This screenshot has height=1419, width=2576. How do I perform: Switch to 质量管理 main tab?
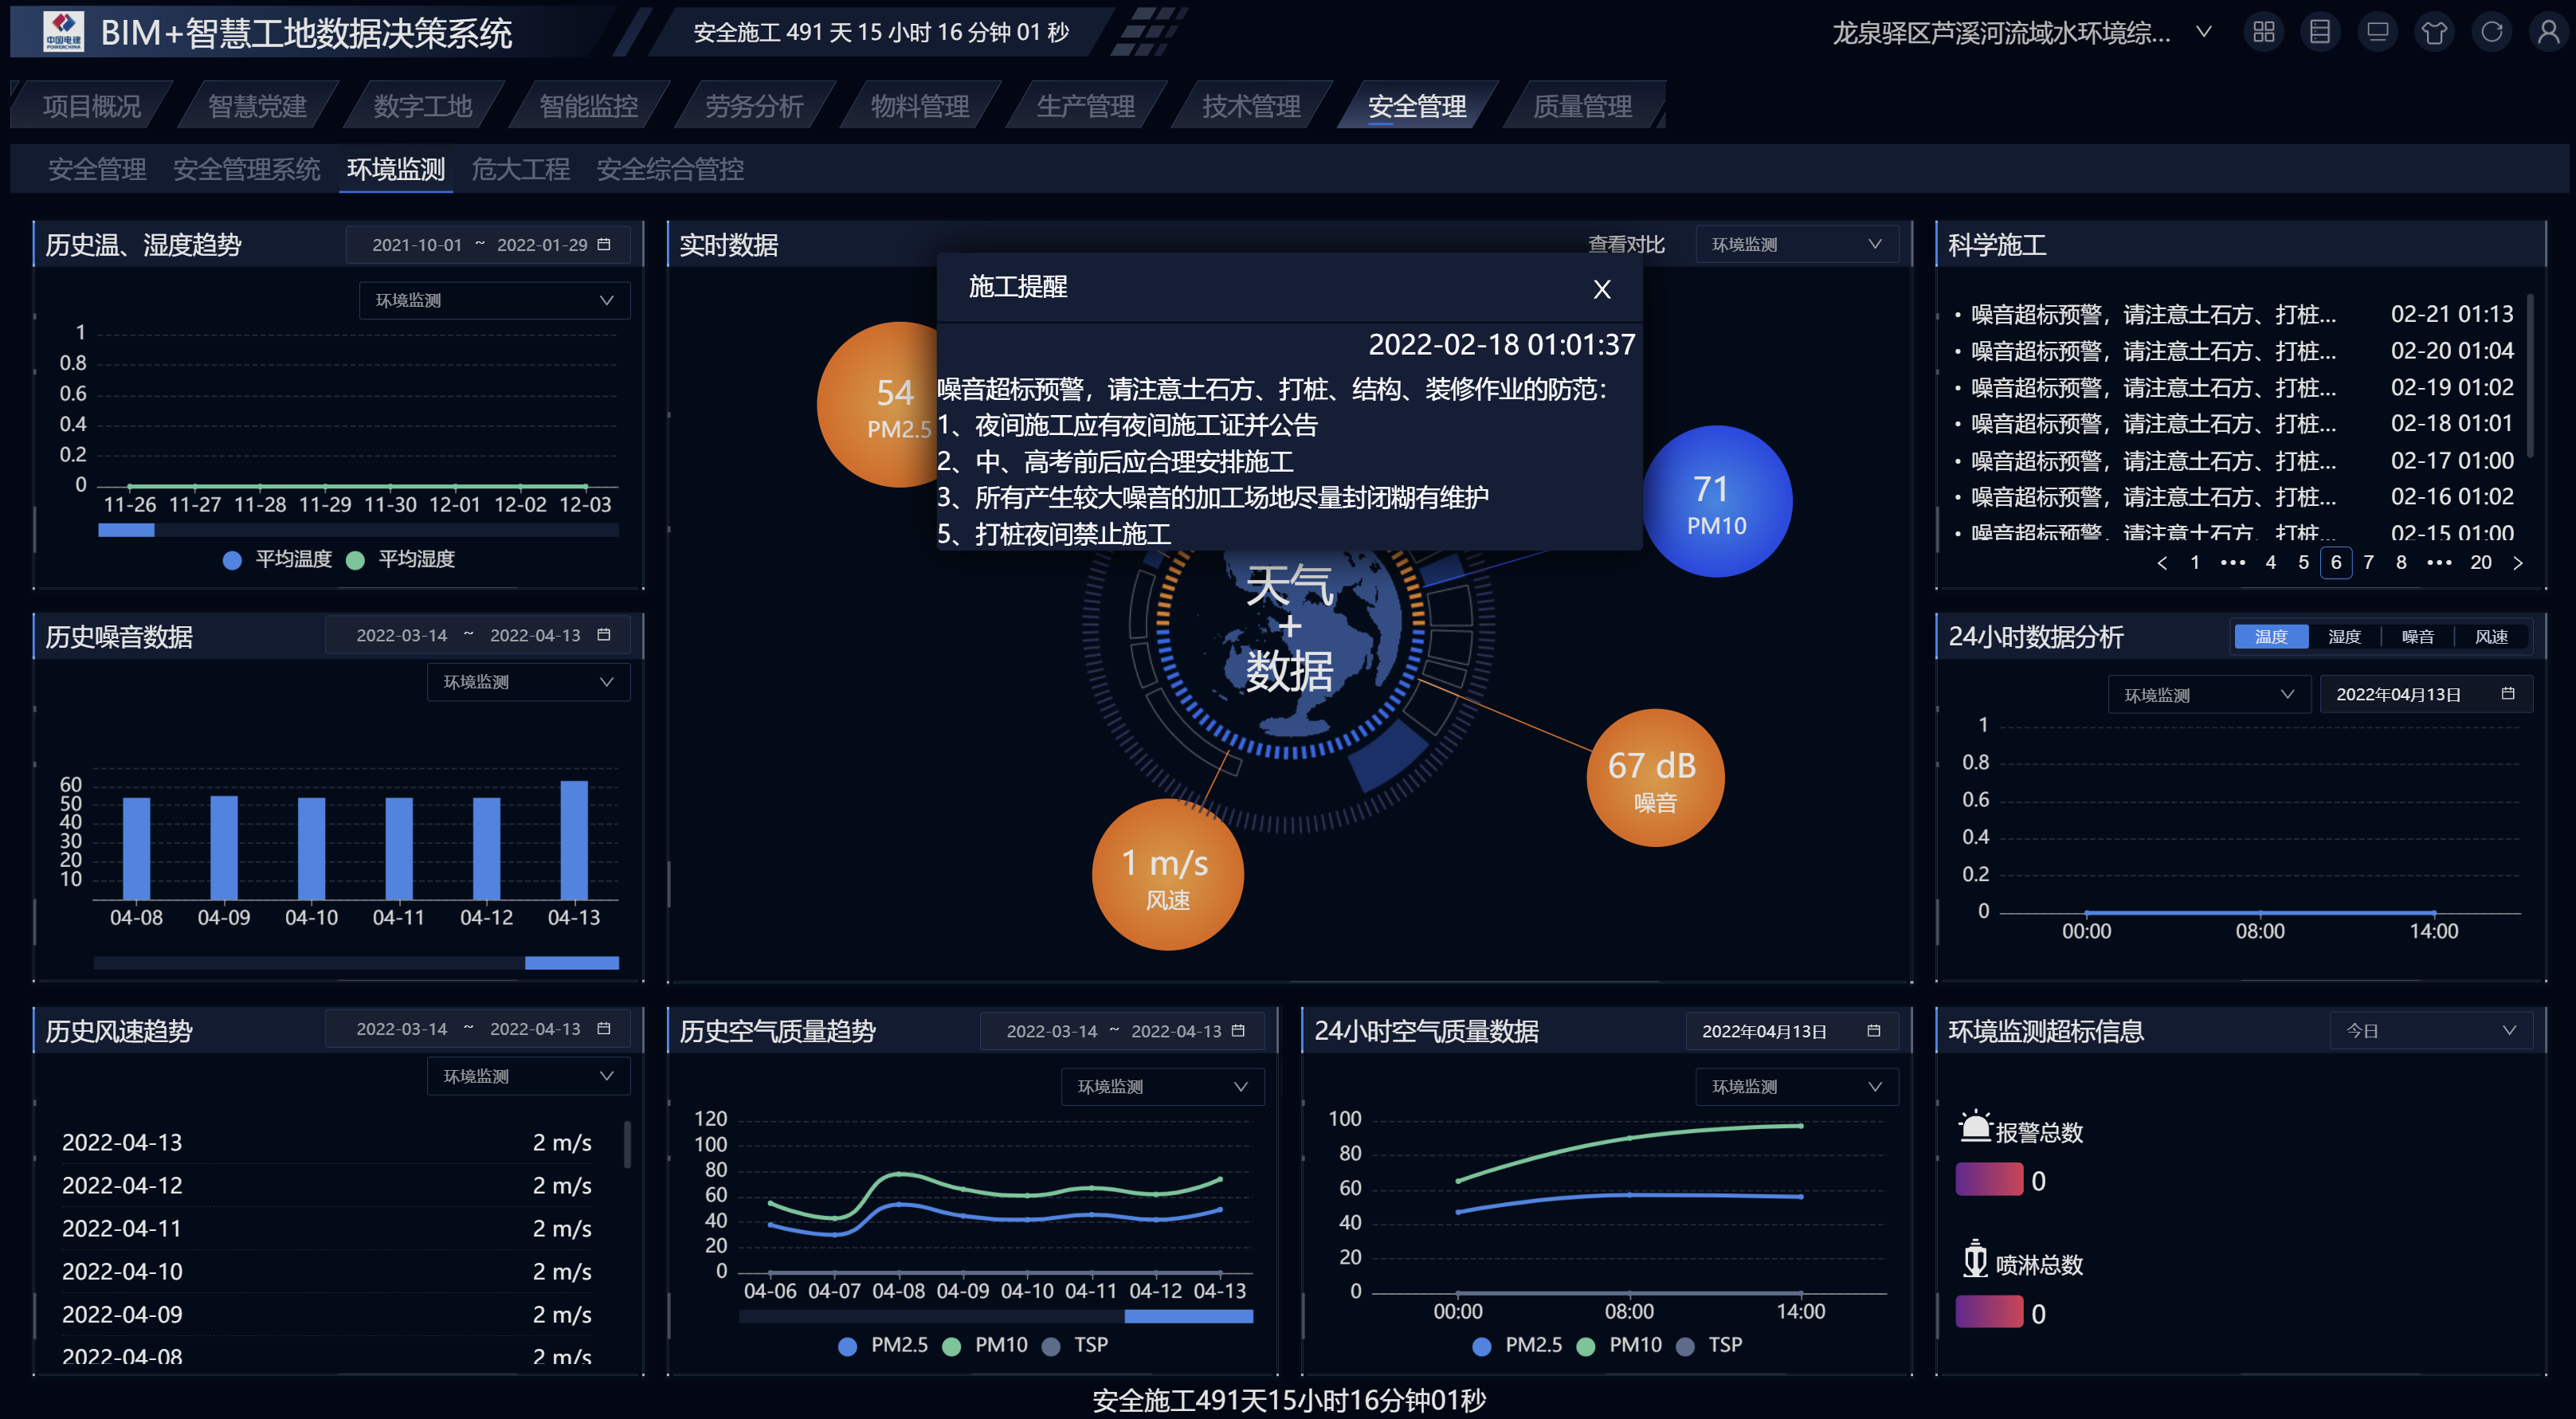coord(1582,106)
